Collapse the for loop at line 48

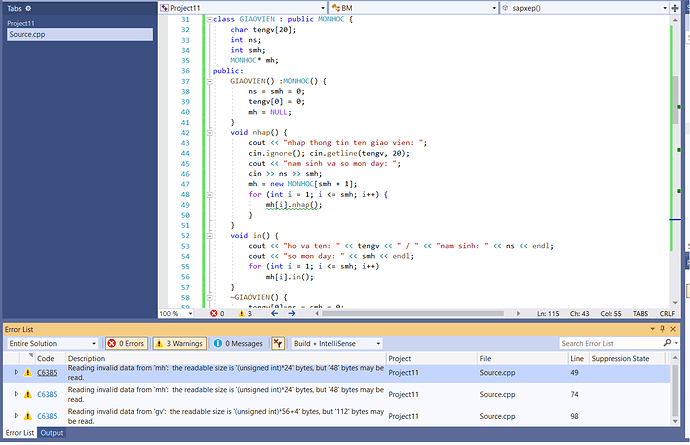209,195
